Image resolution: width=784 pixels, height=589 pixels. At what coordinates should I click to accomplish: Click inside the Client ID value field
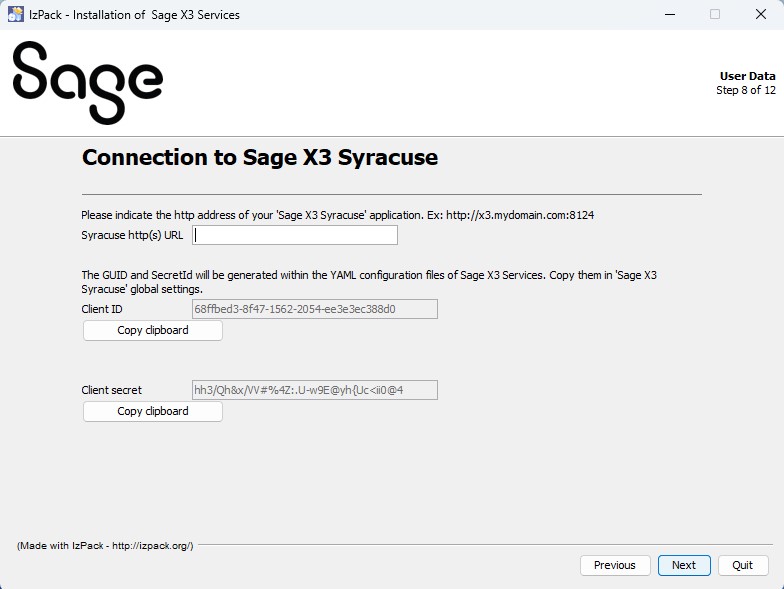314,309
